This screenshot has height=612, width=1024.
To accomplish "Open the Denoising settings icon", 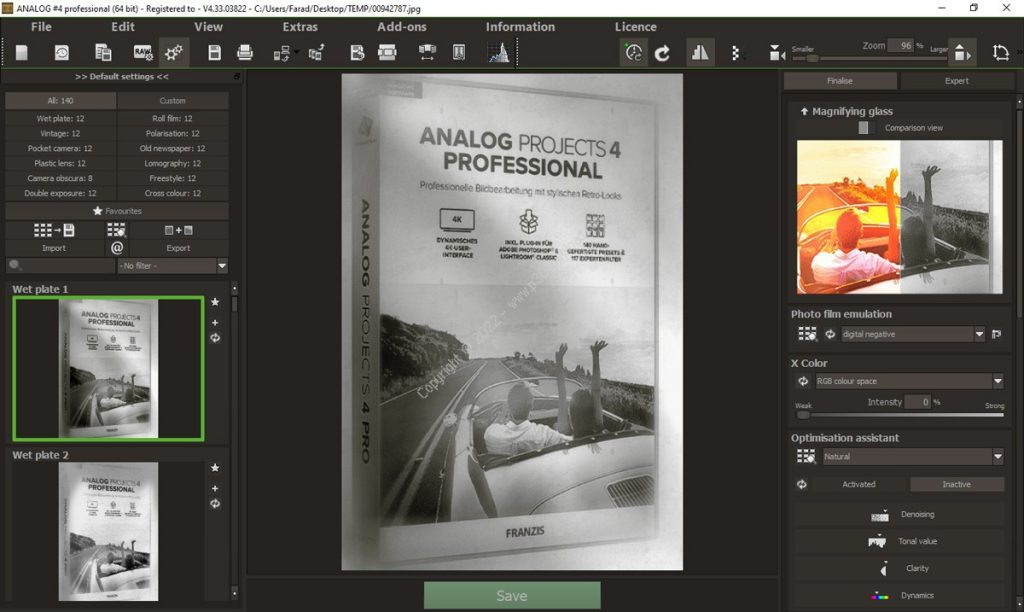I will tap(880, 514).
